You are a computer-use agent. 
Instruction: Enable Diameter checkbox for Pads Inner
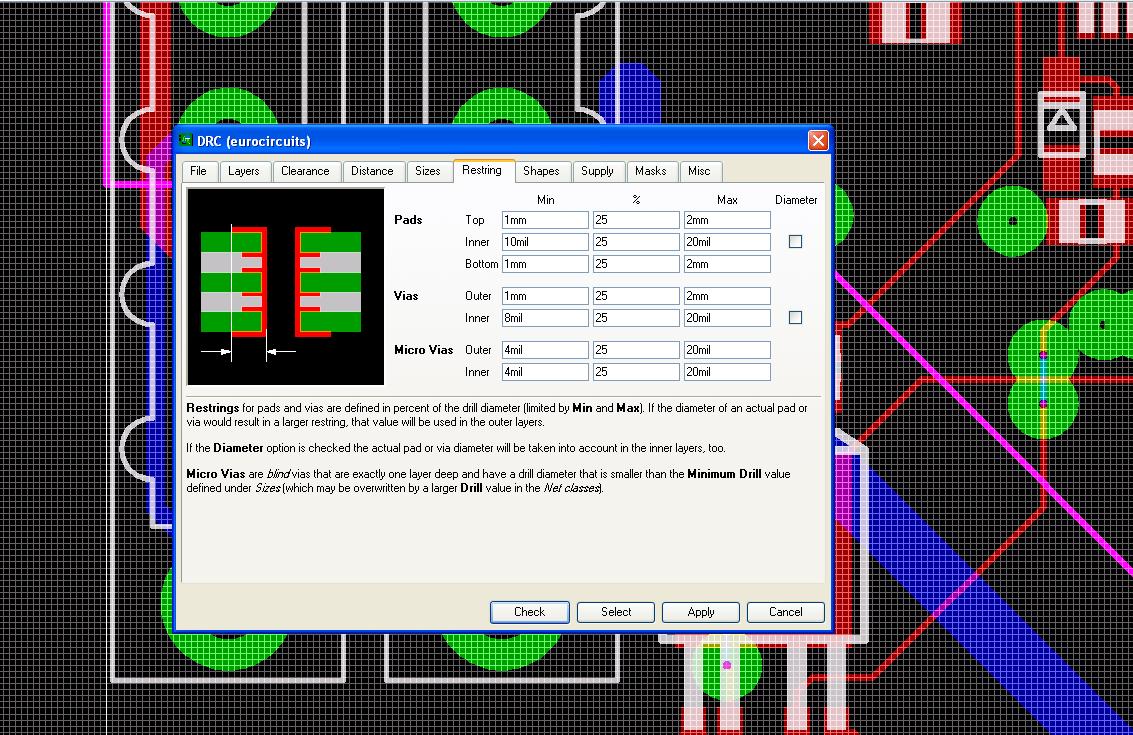tap(795, 242)
